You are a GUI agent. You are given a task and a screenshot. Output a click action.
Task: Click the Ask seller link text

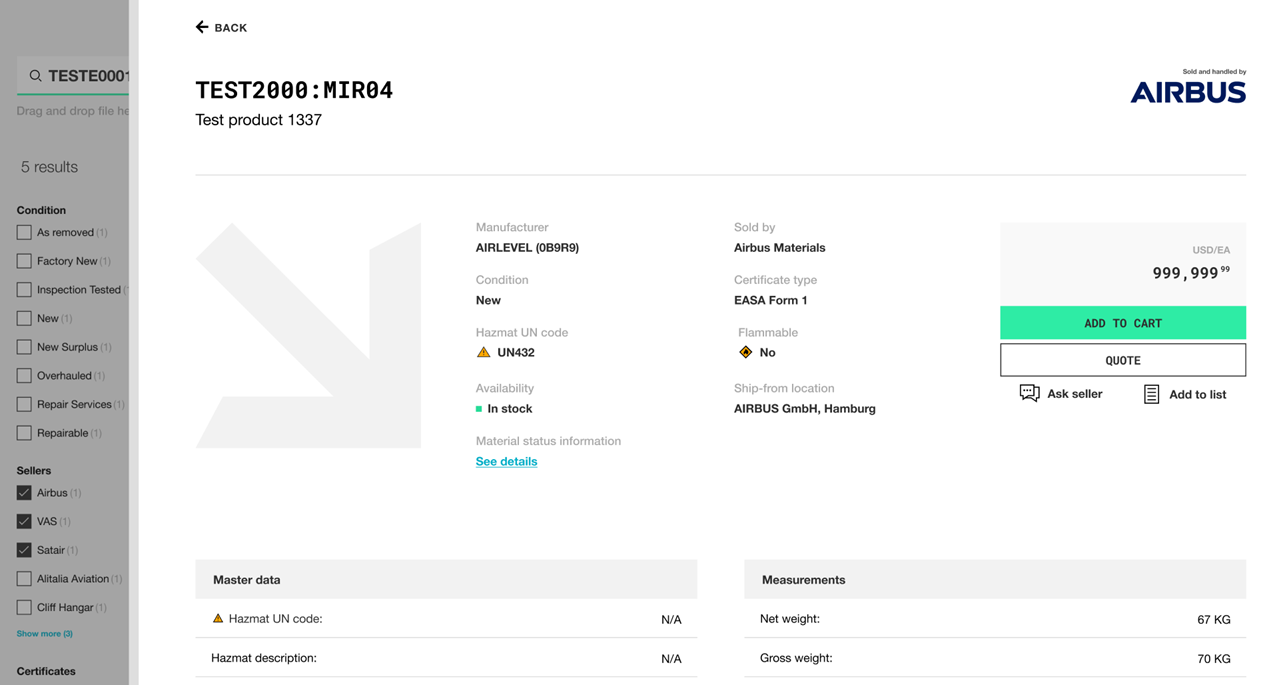tap(1075, 394)
